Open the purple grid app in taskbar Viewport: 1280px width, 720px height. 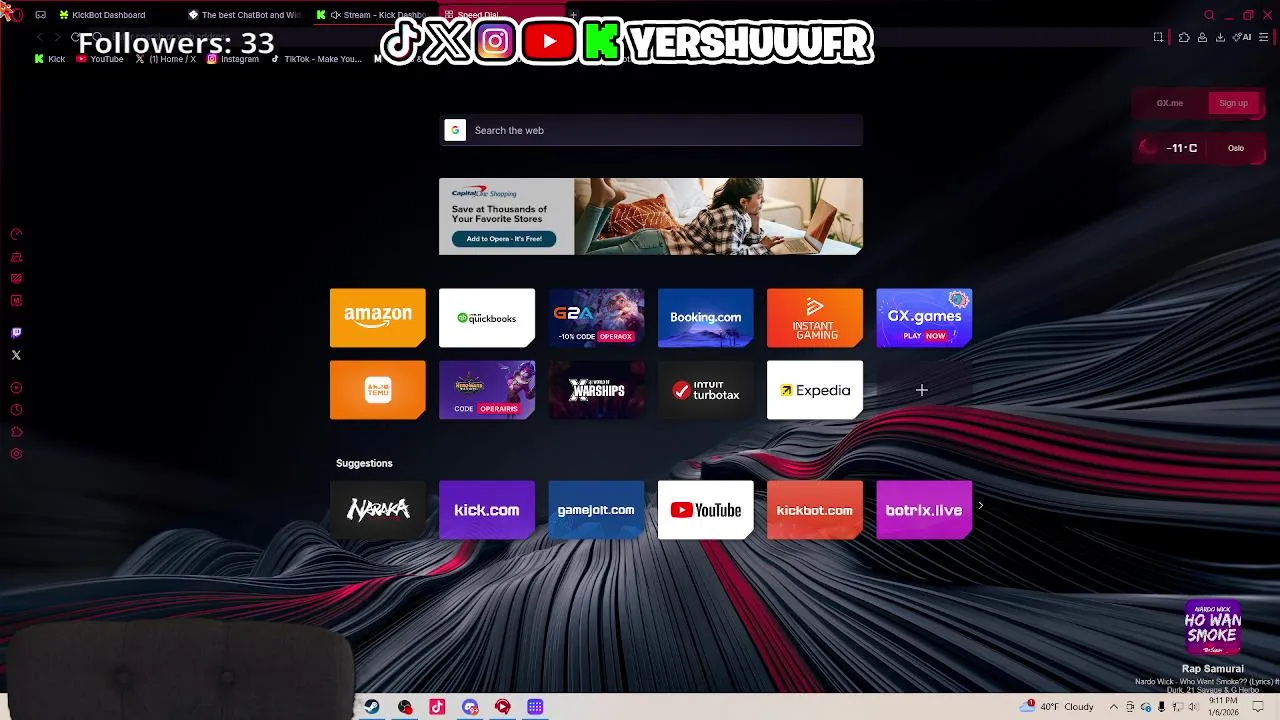535,707
